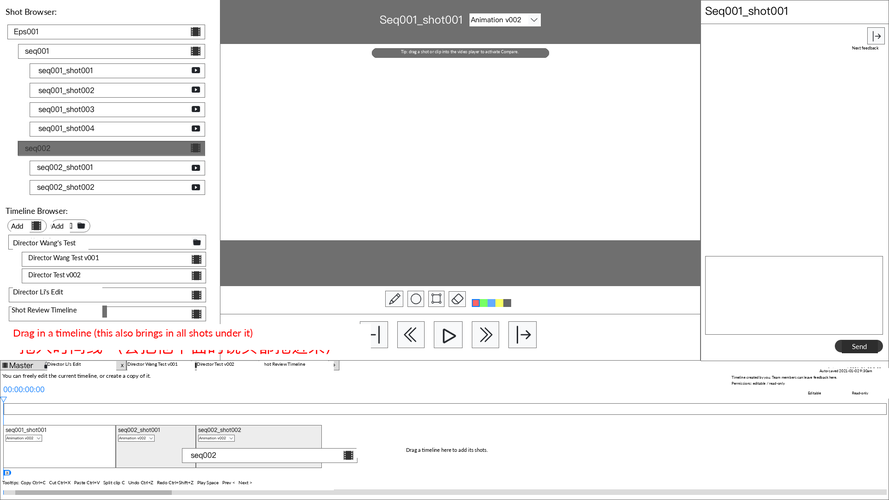The image size is (889, 500).
Task: Click the video icon for seq002_shot002
Action: pyautogui.click(x=196, y=187)
